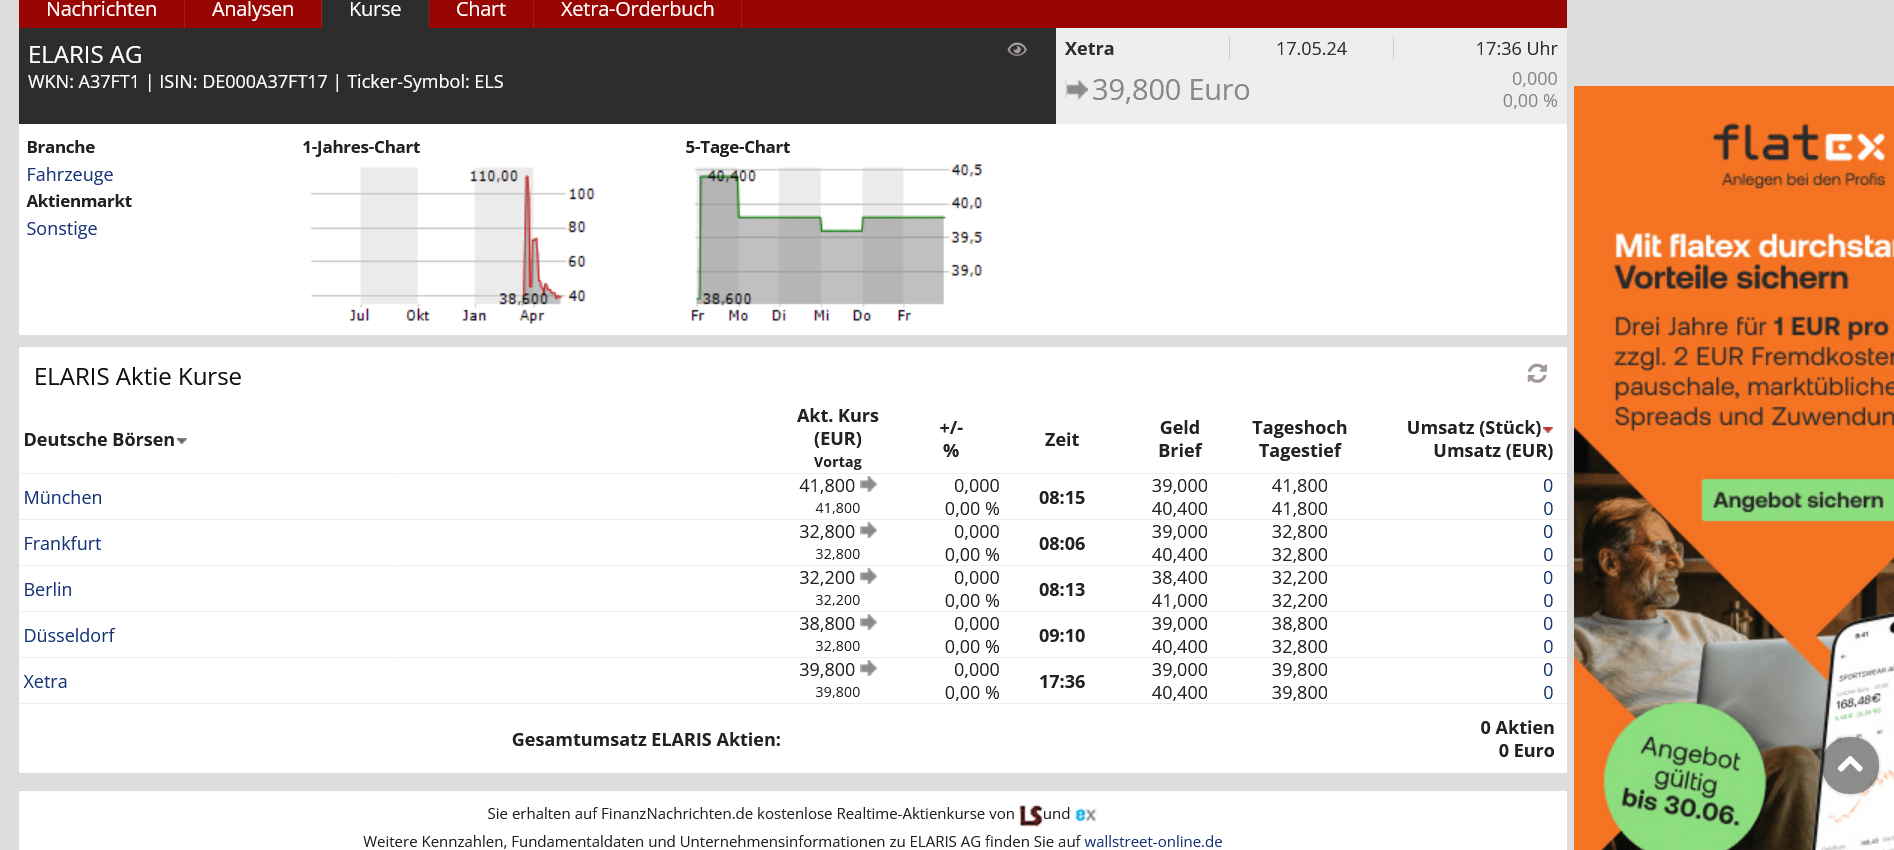Click the arrow icon in the München row
Screen dimensions: 1894x850
(x=868, y=485)
